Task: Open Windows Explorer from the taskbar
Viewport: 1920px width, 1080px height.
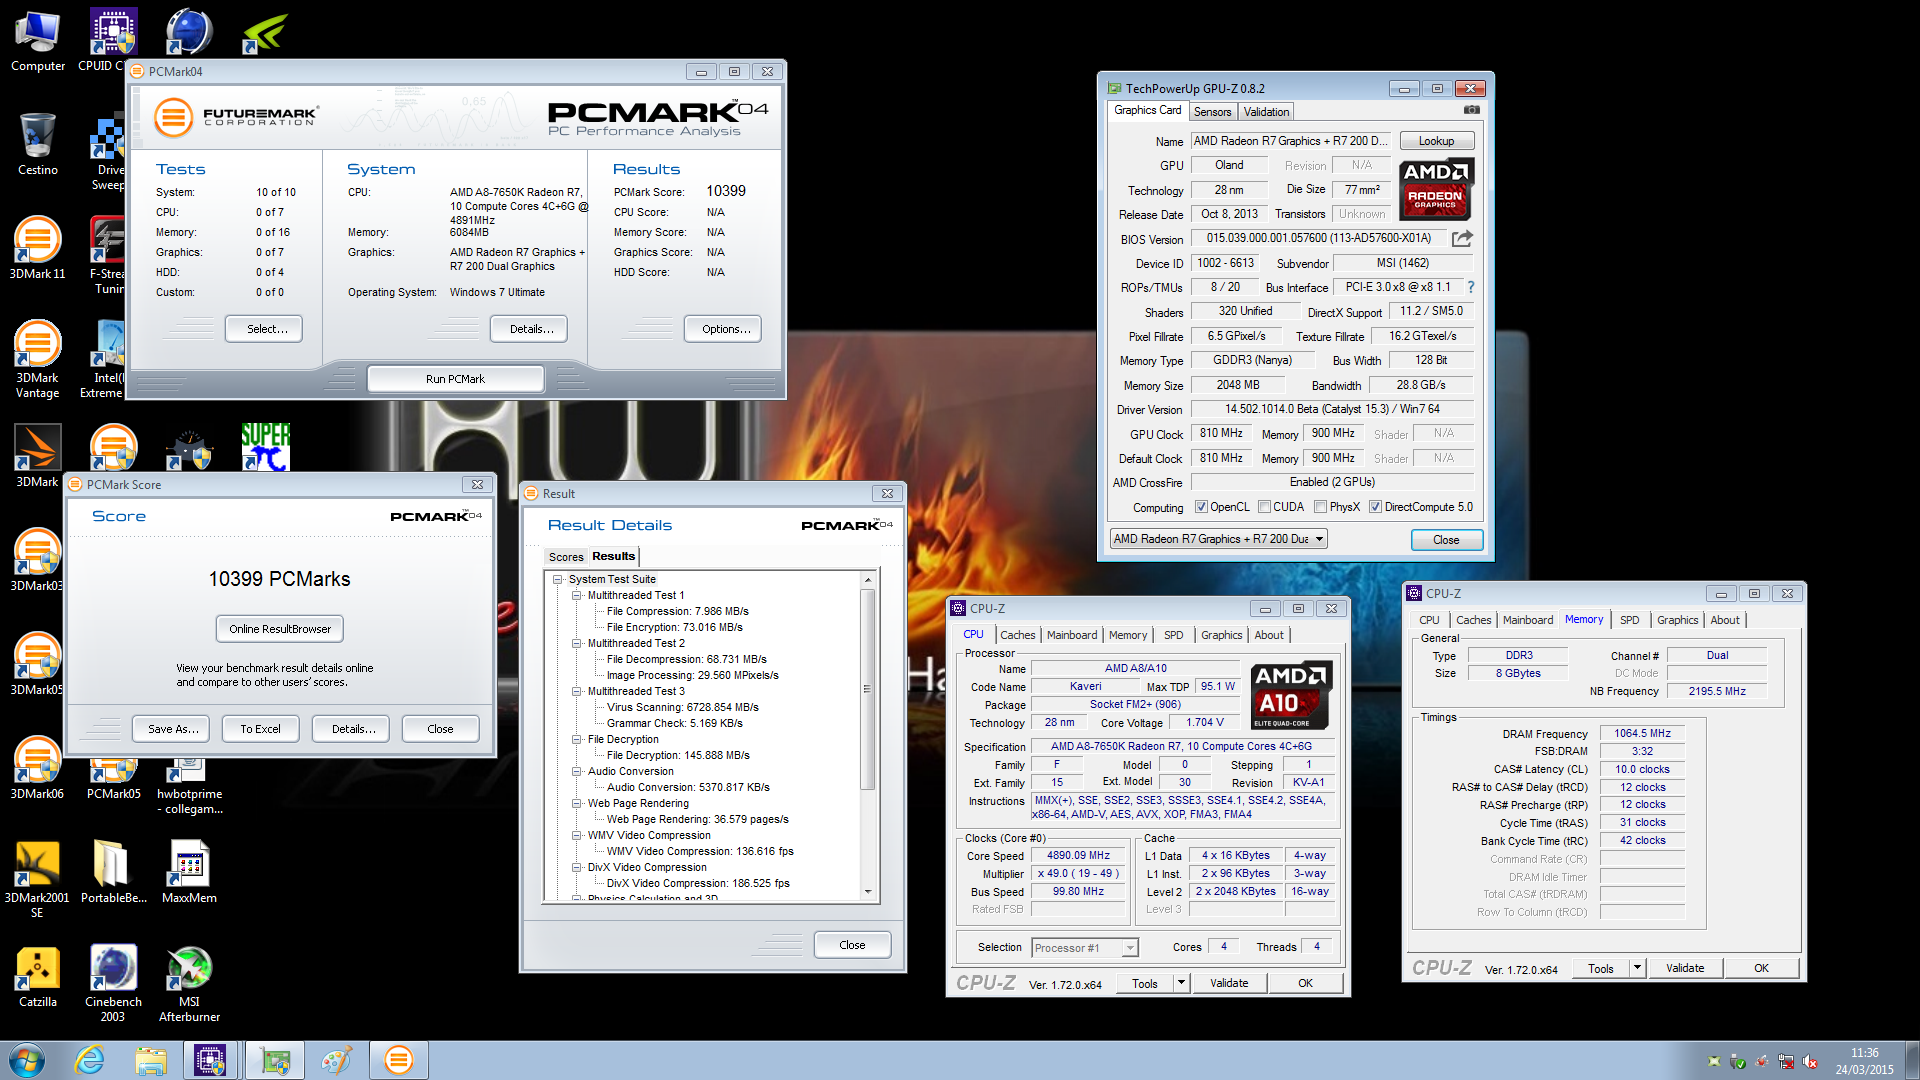Action: pyautogui.click(x=151, y=1060)
